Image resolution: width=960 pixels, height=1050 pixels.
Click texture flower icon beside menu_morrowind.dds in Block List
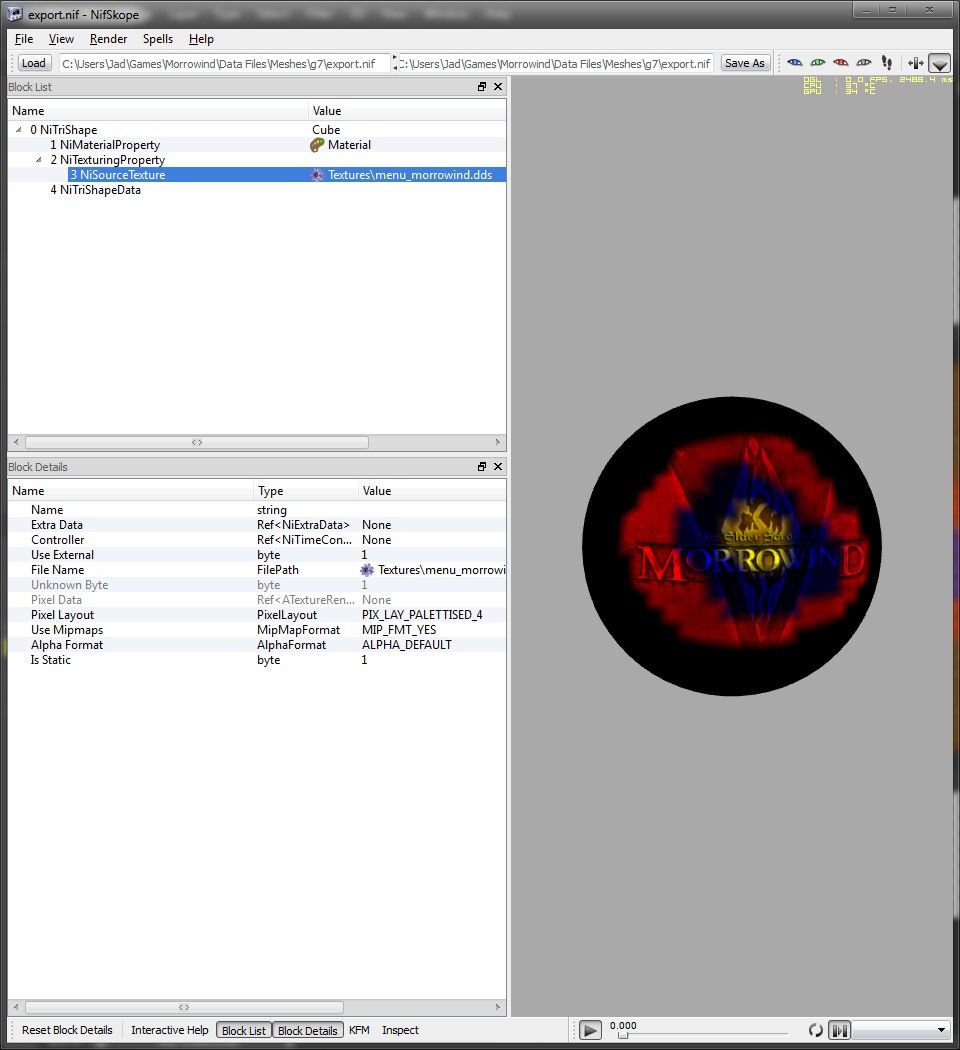317,175
